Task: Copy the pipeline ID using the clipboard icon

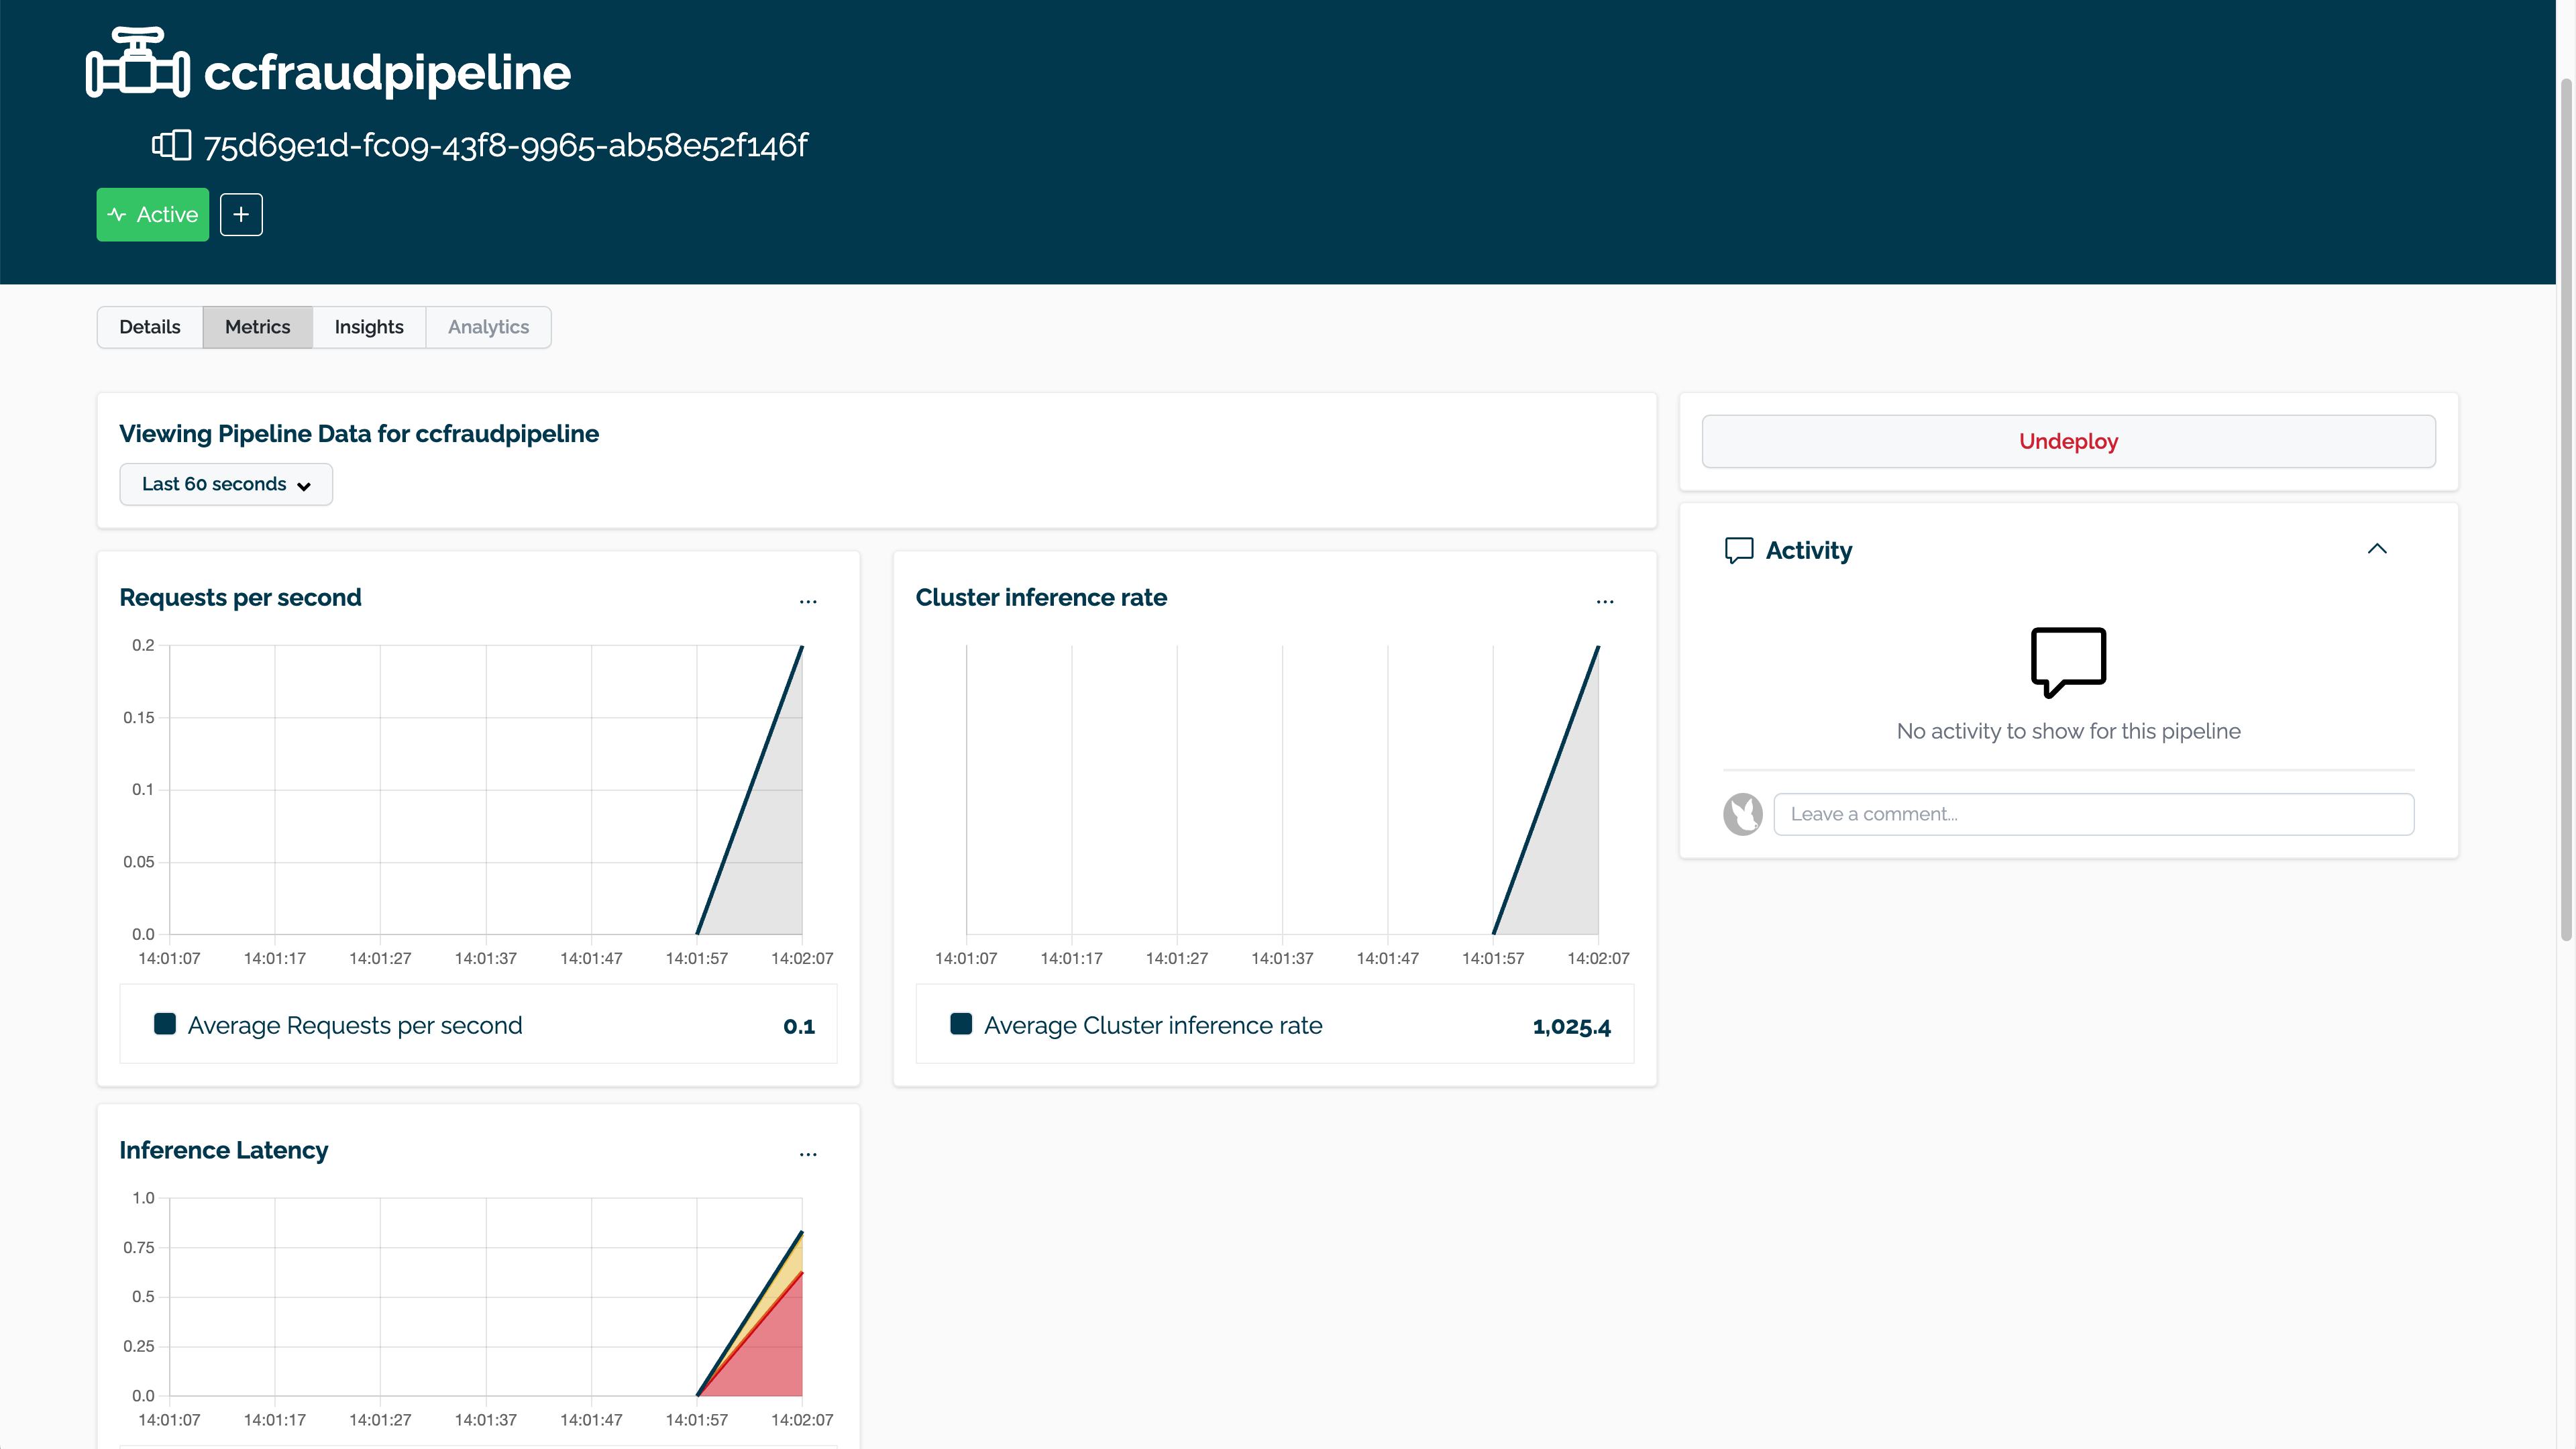Action: [x=171, y=145]
